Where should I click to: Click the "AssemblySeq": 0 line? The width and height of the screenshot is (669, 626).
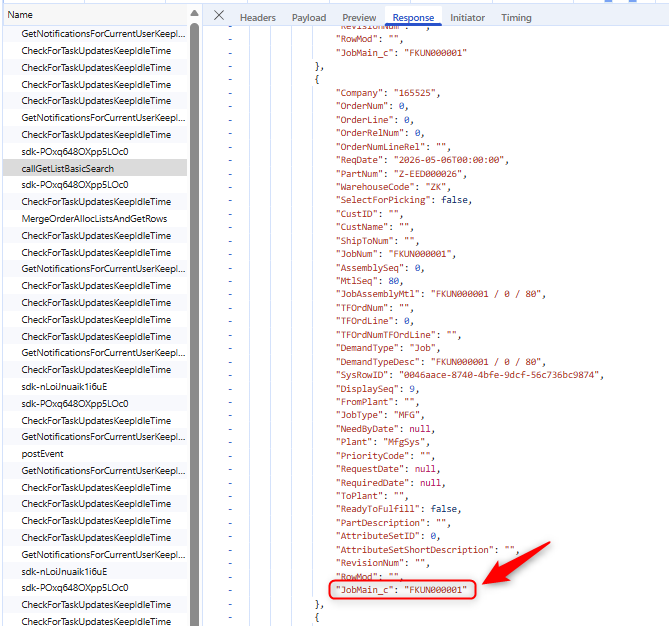pyautogui.click(x=380, y=268)
